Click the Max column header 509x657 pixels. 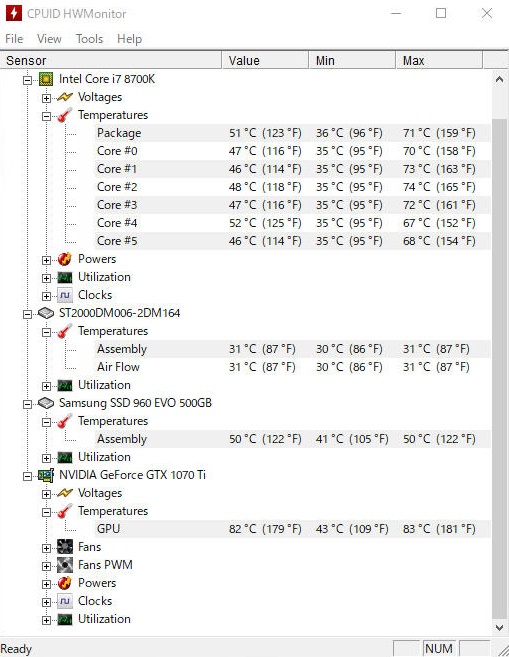[x=439, y=60]
